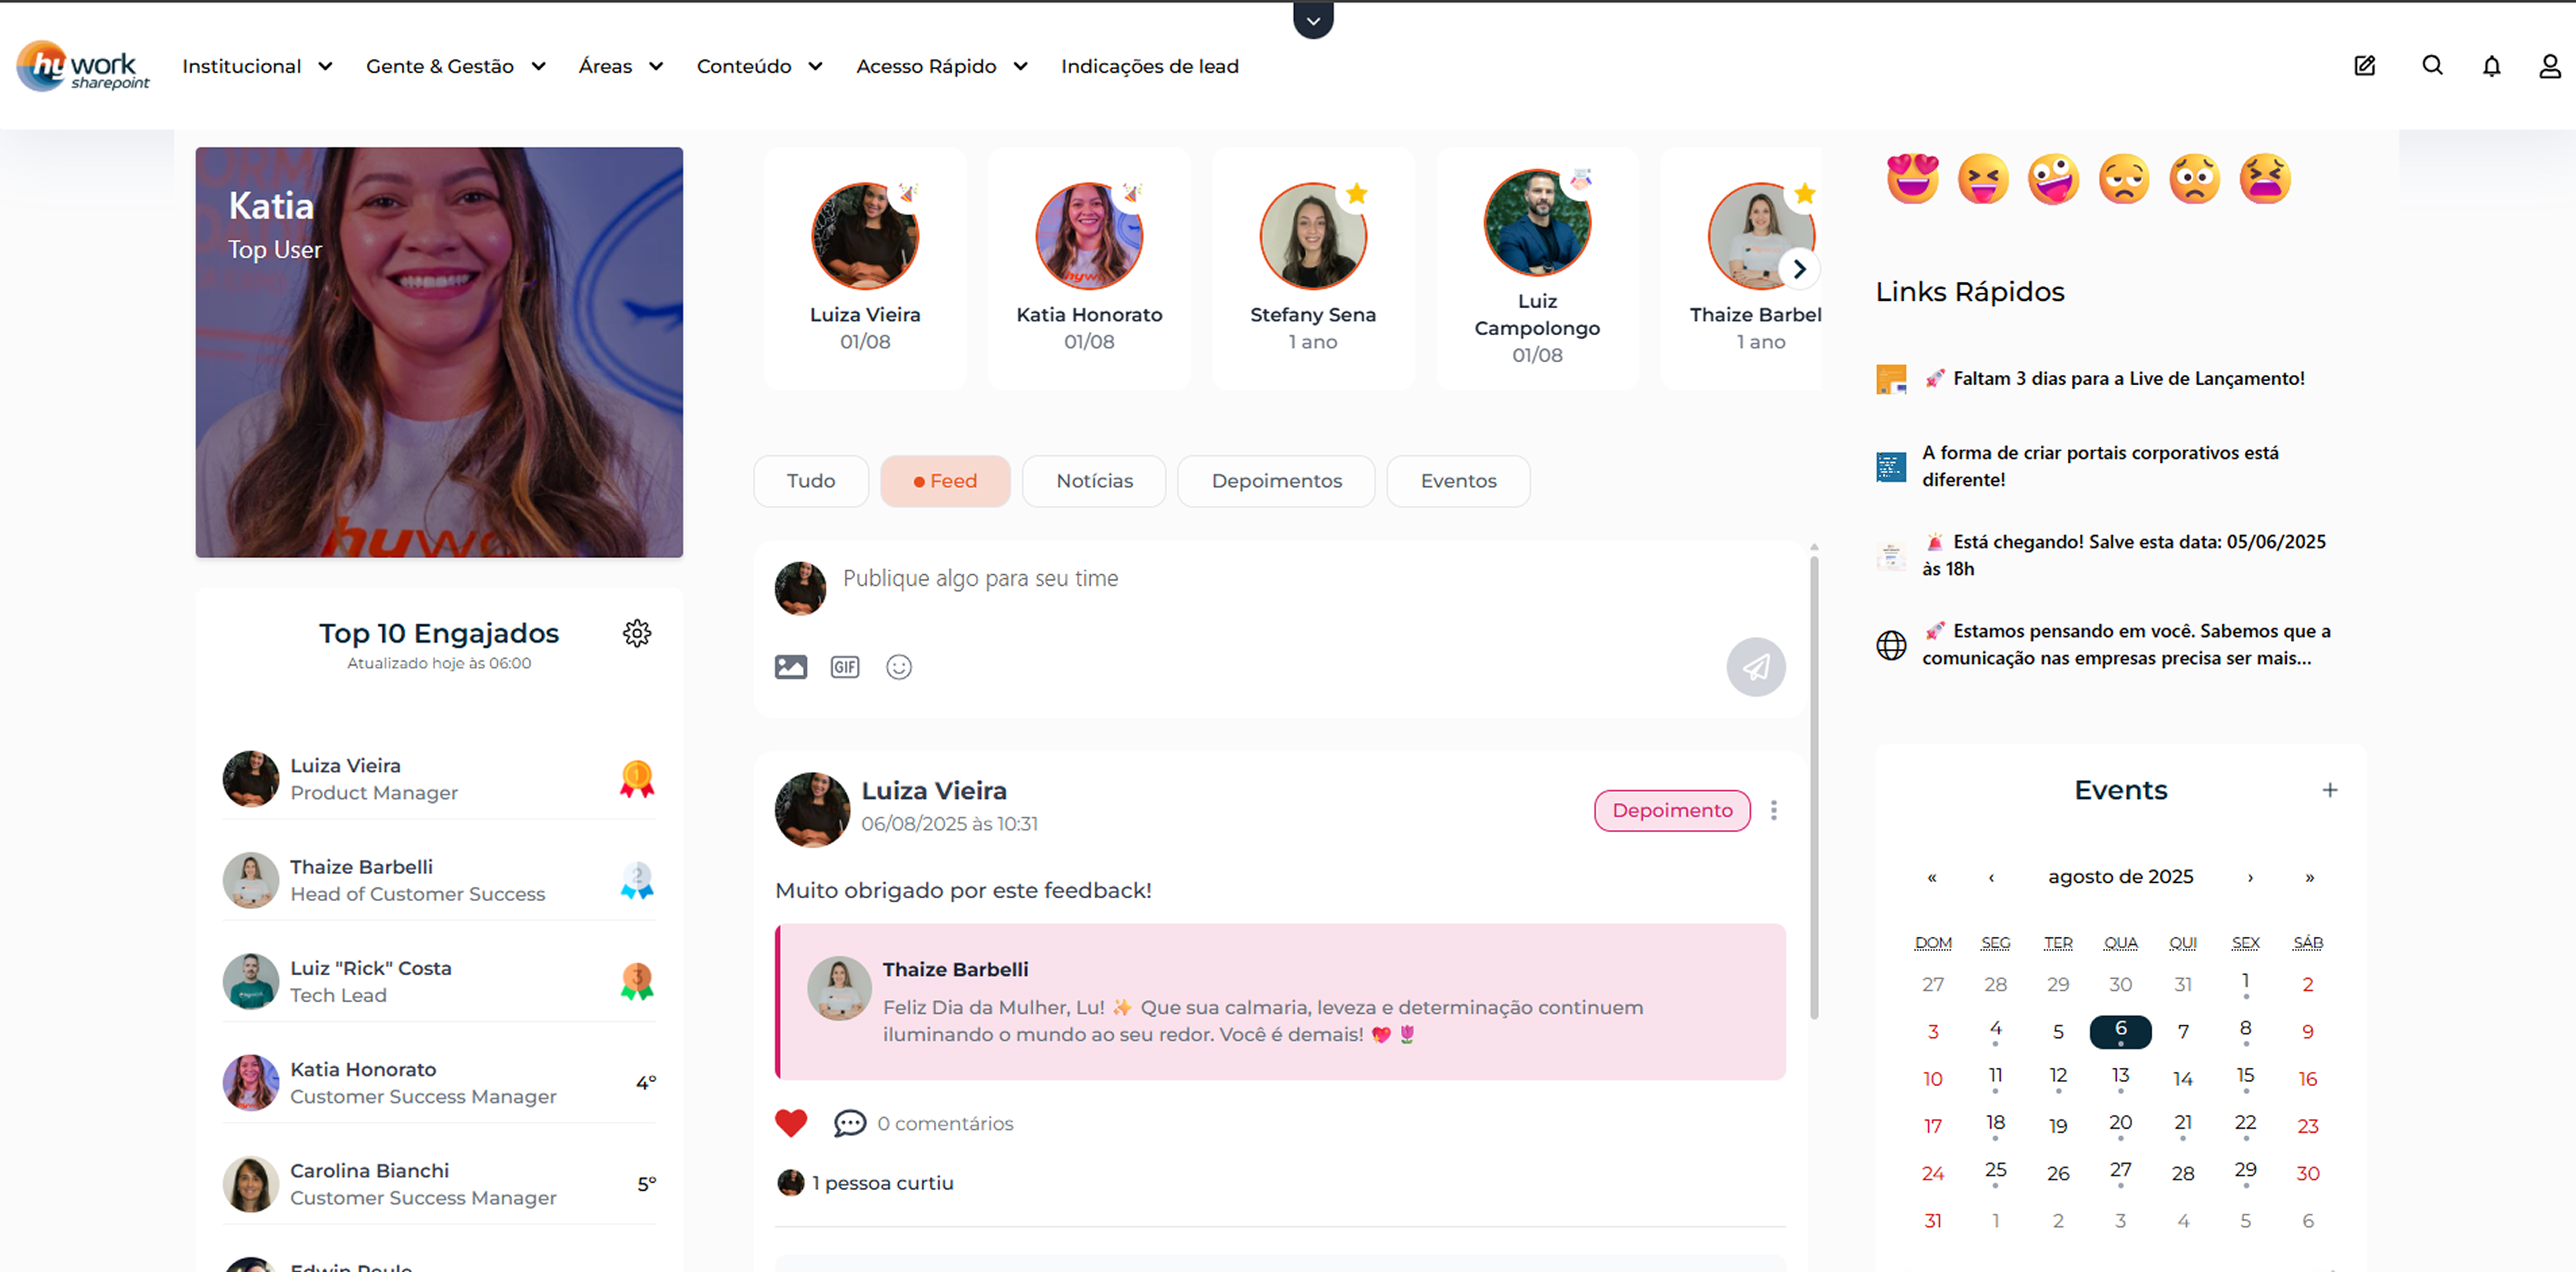Go to next month in calendar
The width and height of the screenshot is (2576, 1272).
[x=2250, y=877]
